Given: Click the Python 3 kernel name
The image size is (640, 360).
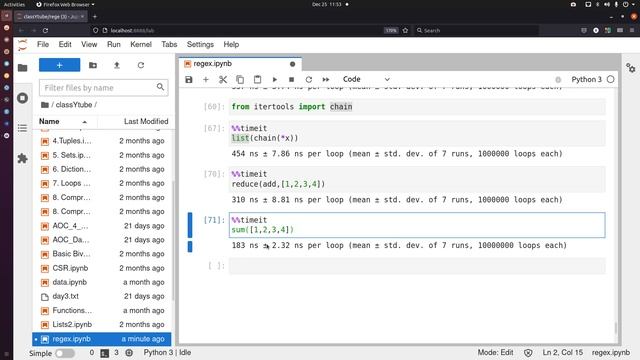Looking at the screenshot, I should click(x=586, y=79).
